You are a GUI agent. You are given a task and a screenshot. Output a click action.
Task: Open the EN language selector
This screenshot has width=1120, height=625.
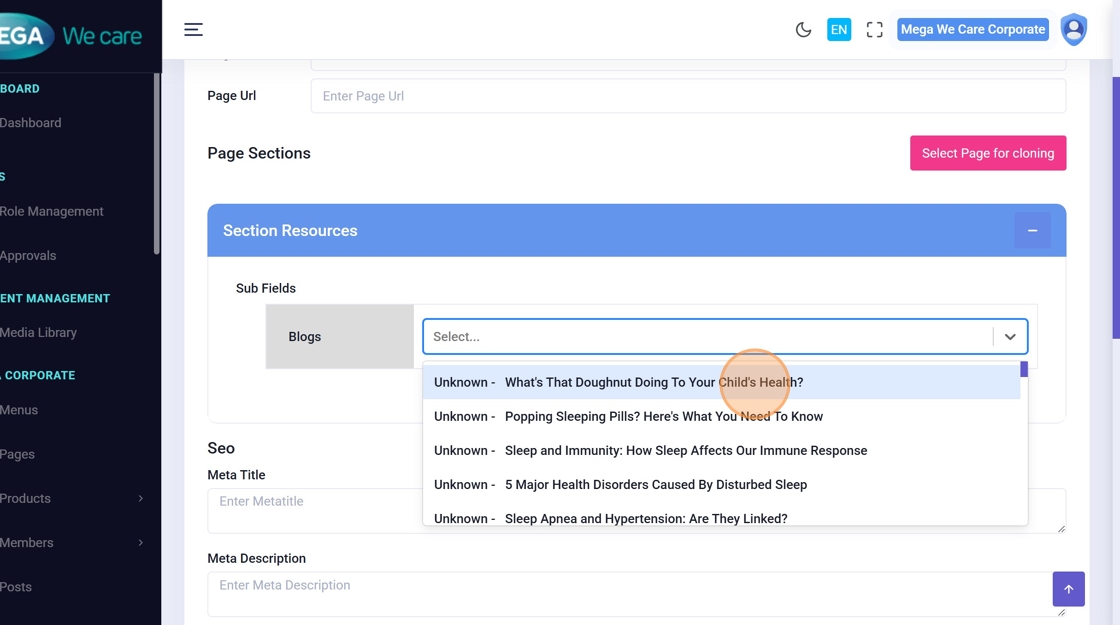click(x=838, y=30)
